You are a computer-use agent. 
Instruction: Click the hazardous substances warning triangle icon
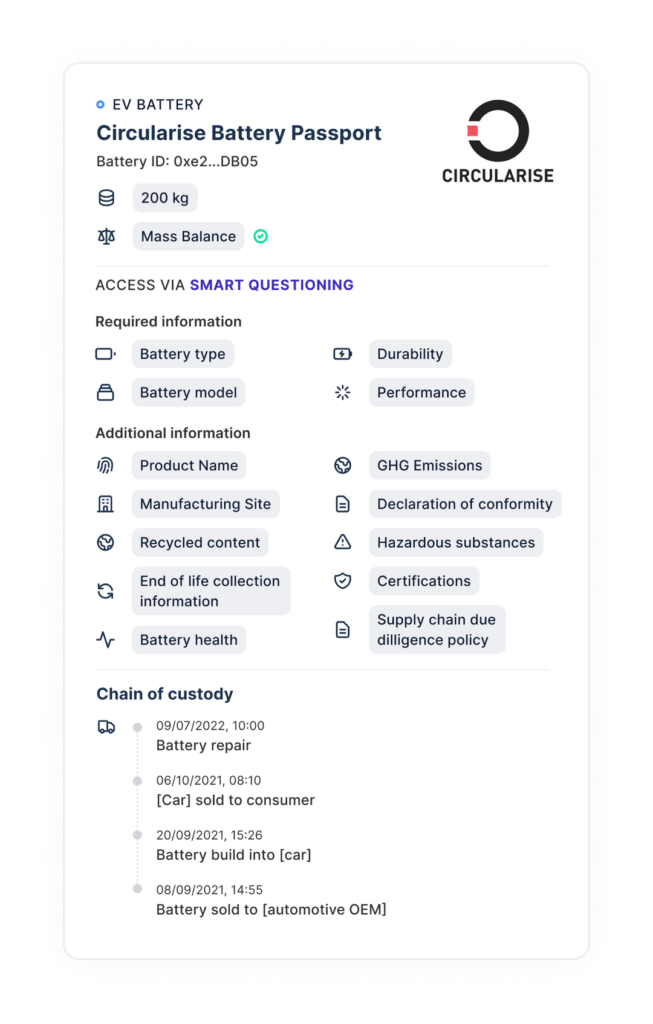pos(343,543)
